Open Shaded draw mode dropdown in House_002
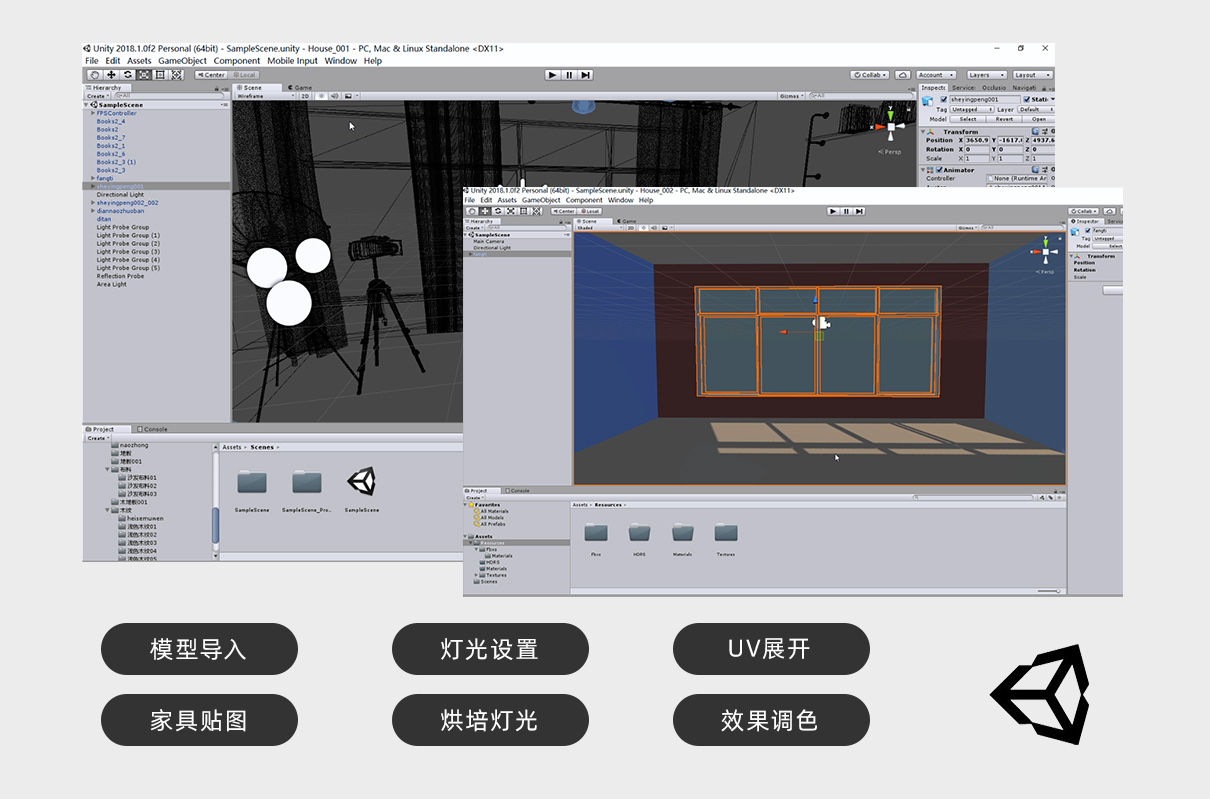This screenshot has height=799, width=1210. point(600,228)
